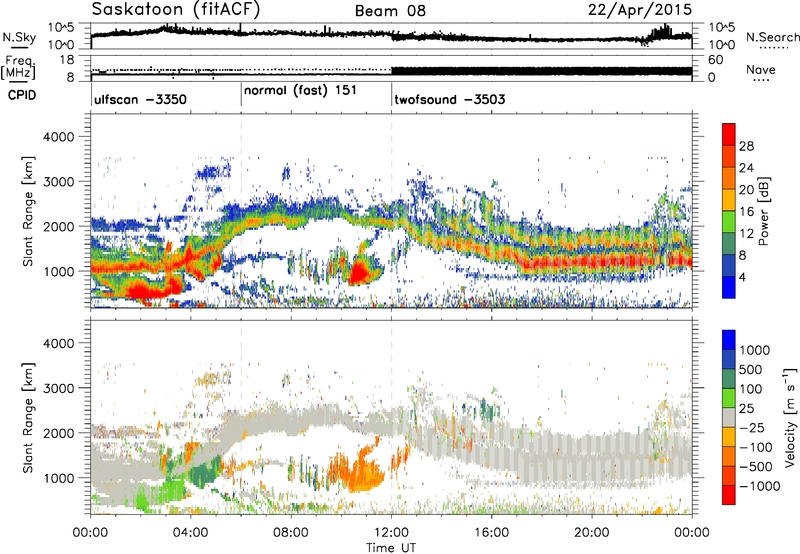Click the '28' tick on the power colorbar

(746, 146)
